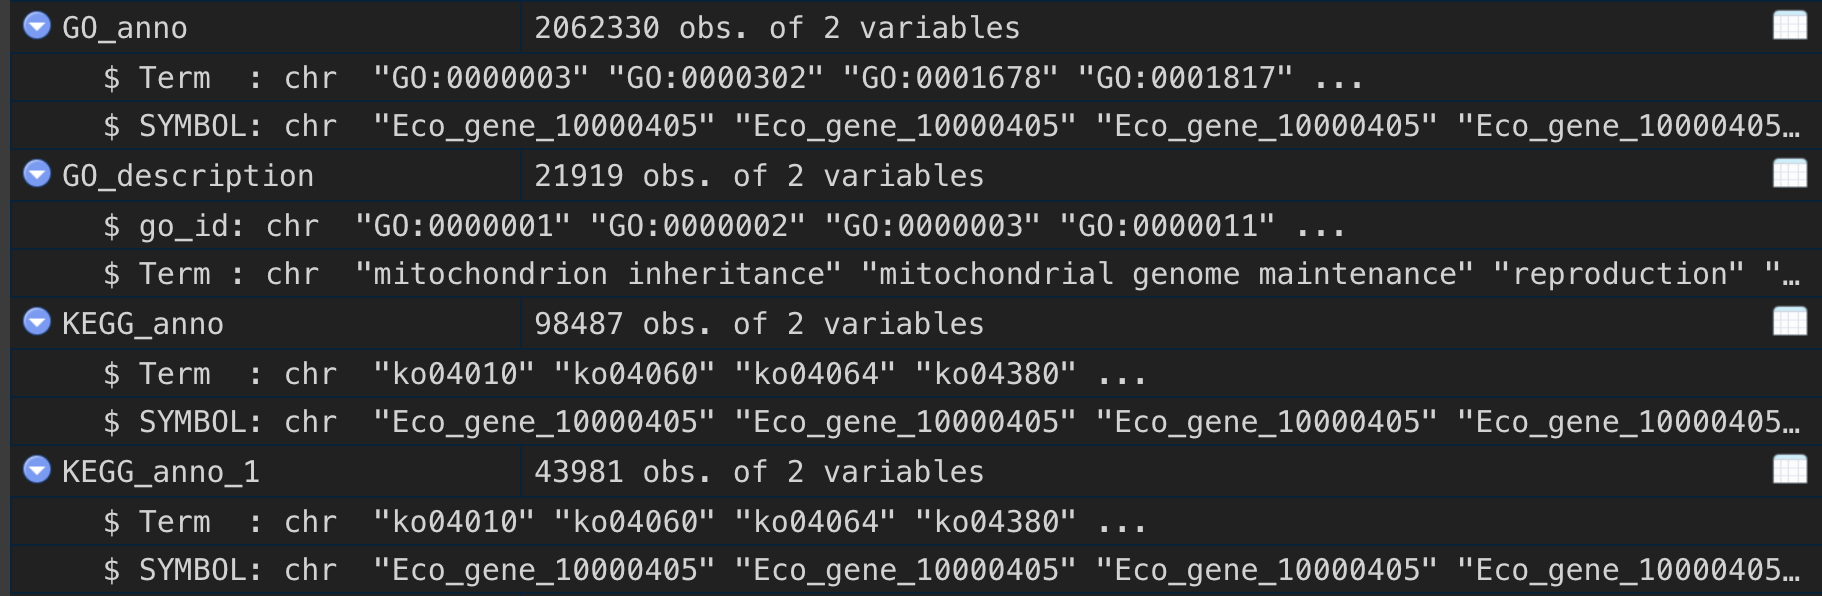
Task: Click the KEGG_anno_1 object name
Action: point(161,472)
